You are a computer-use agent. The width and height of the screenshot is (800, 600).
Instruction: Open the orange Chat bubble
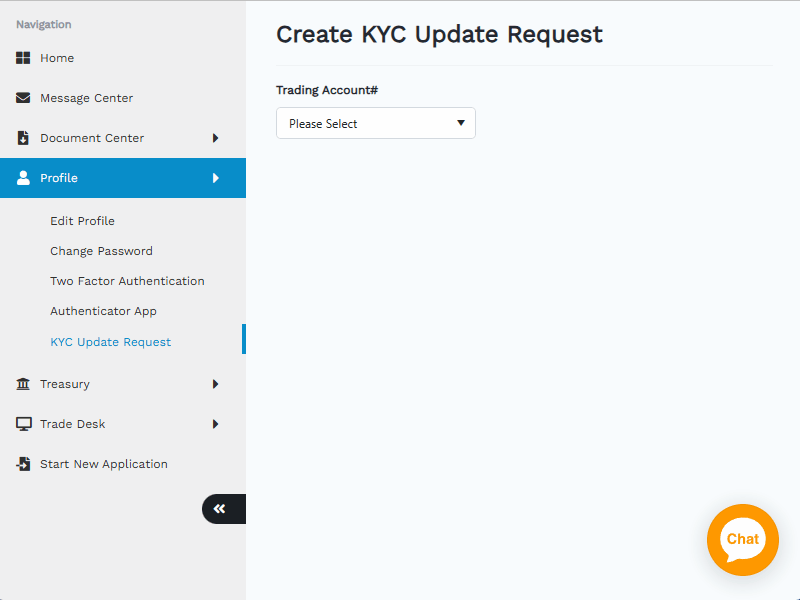pos(742,539)
